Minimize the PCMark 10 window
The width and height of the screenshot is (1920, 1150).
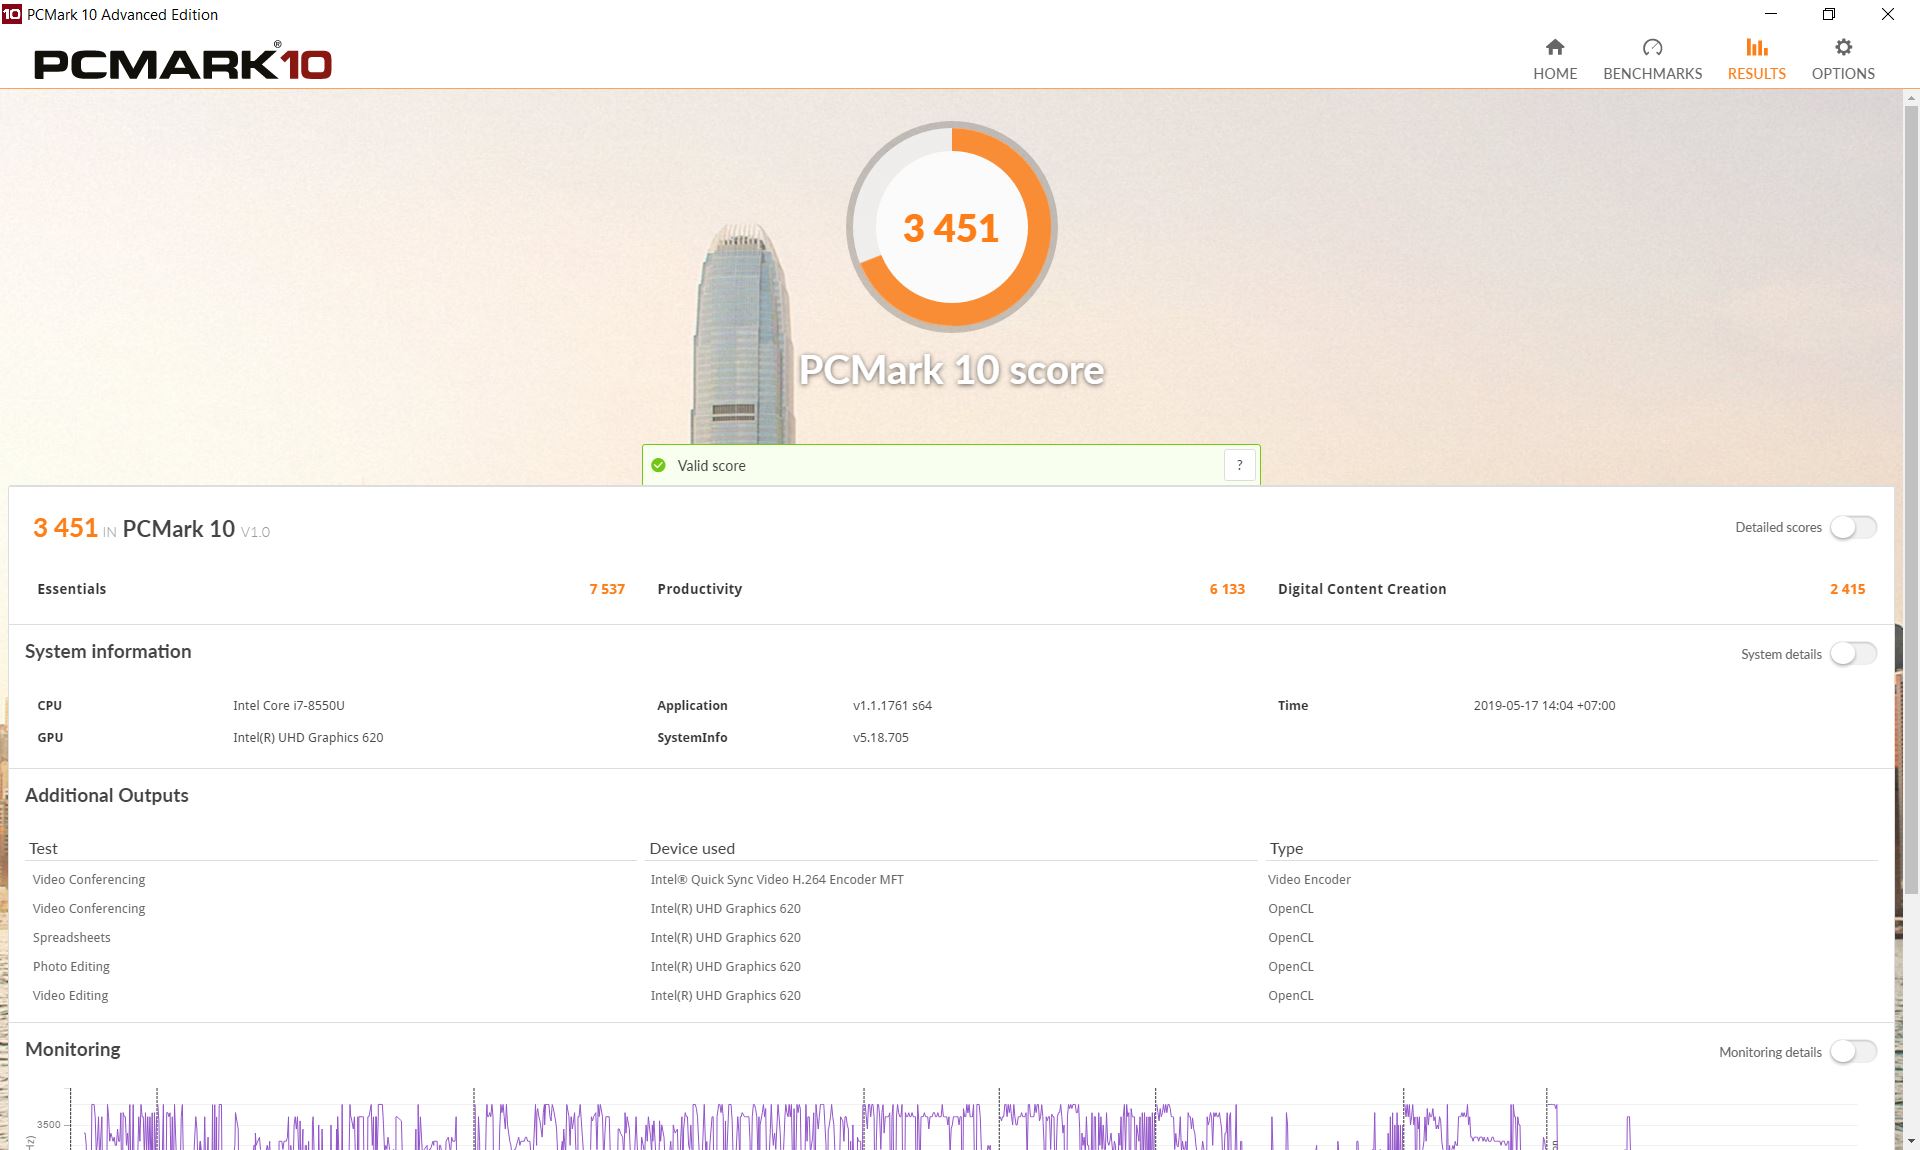tap(1771, 14)
